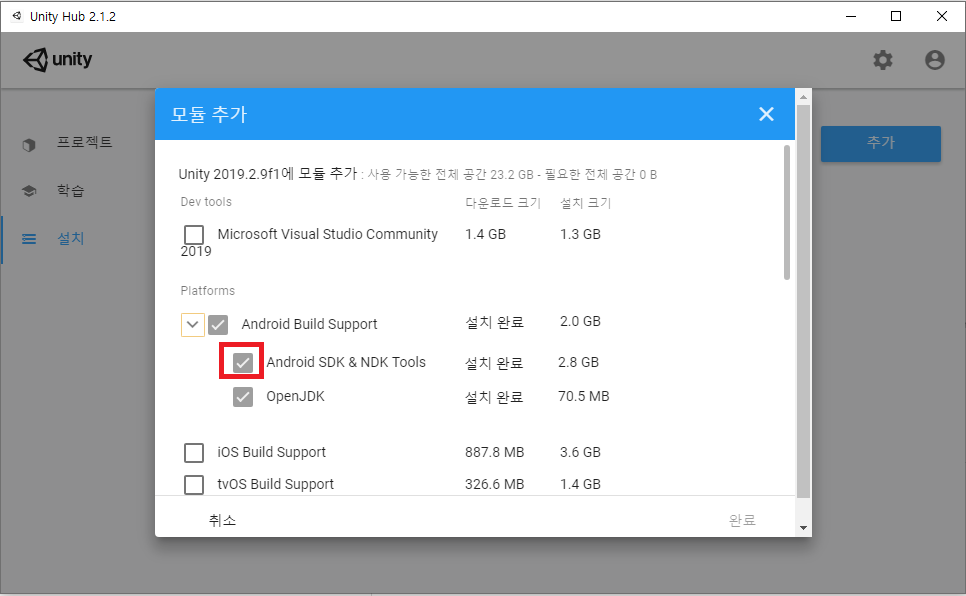This screenshot has width=966, height=596.
Task: Click the 다운로드 크기 column header
Action: tap(503, 203)
